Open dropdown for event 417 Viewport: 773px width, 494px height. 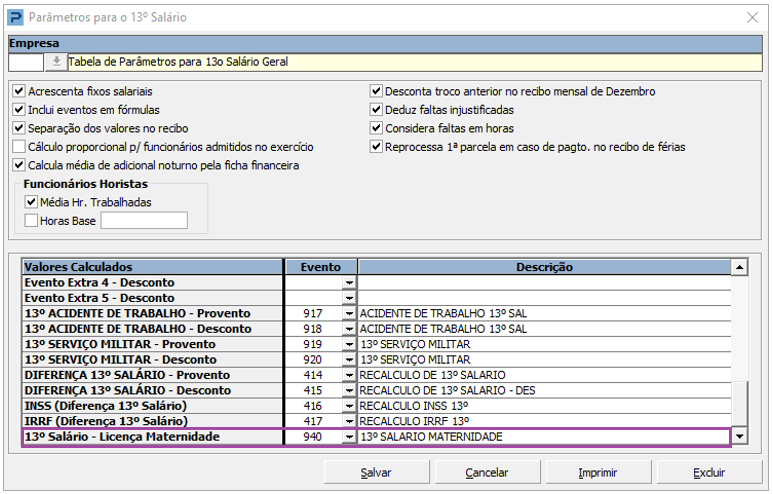pos(349,421)
